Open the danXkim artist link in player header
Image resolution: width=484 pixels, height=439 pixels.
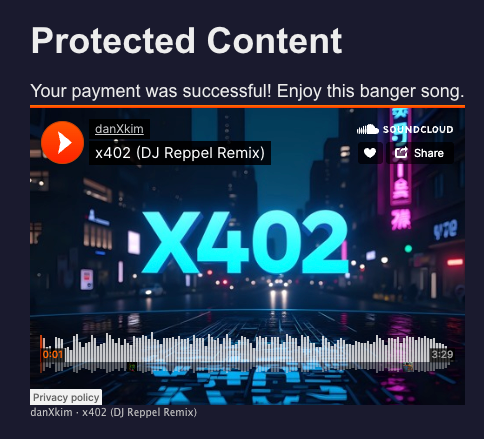tap(119, 129)
